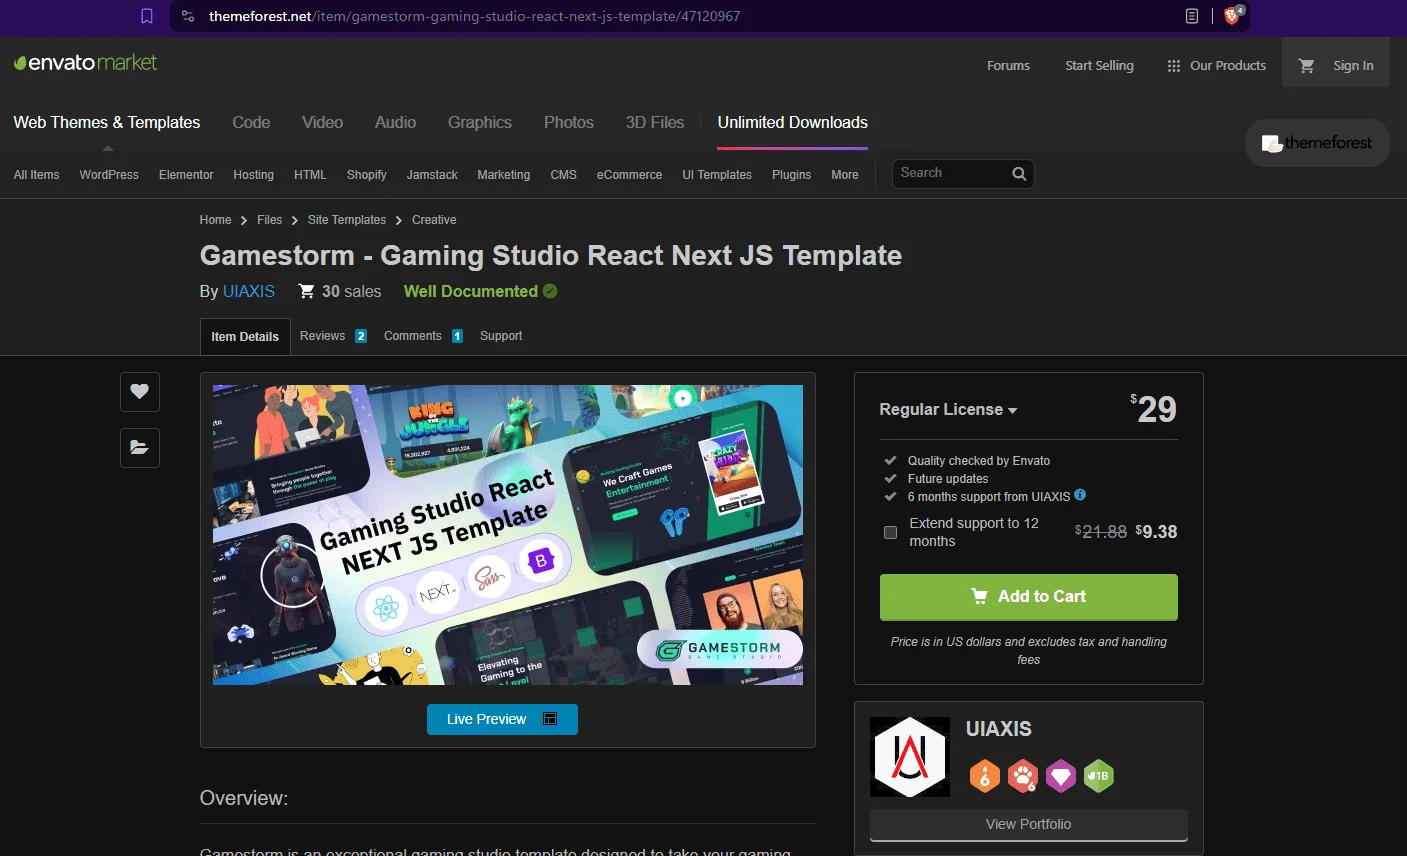Screen dimensions: 1407x856
Task: Click the themeforest logo badge
Action: (x=1317, y=143)
